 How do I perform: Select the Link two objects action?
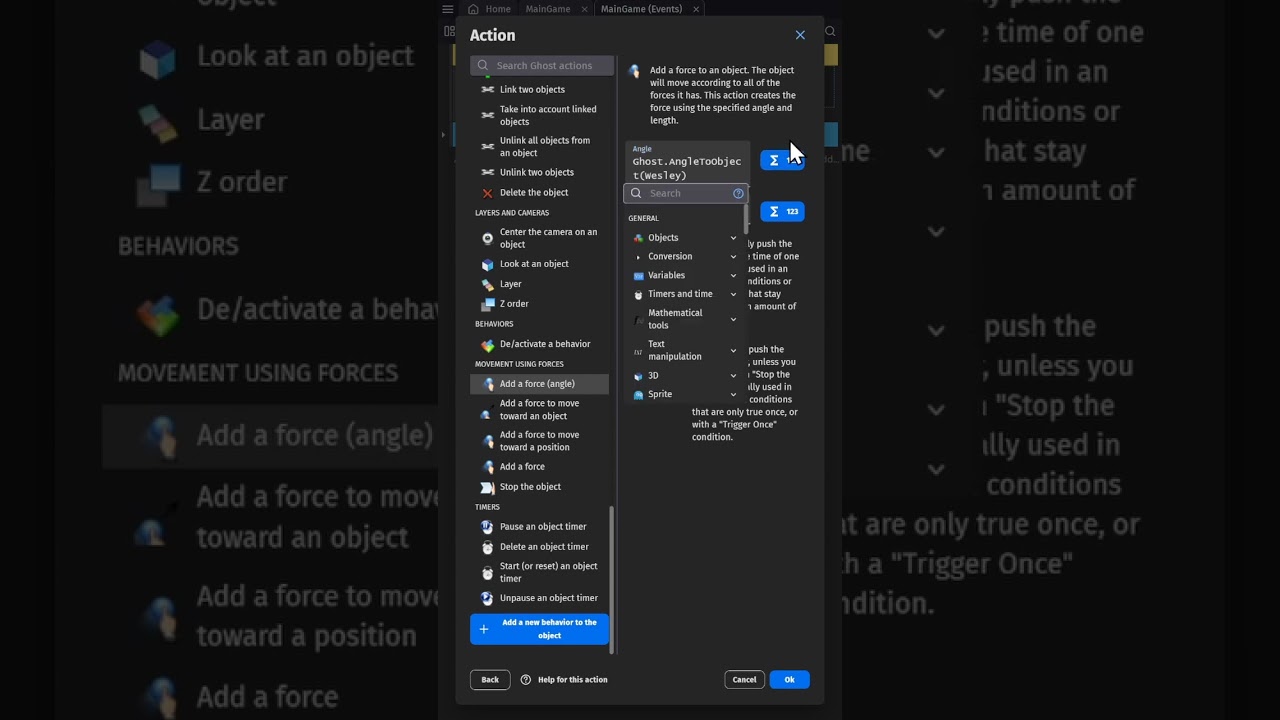click(x=539, y=89)
